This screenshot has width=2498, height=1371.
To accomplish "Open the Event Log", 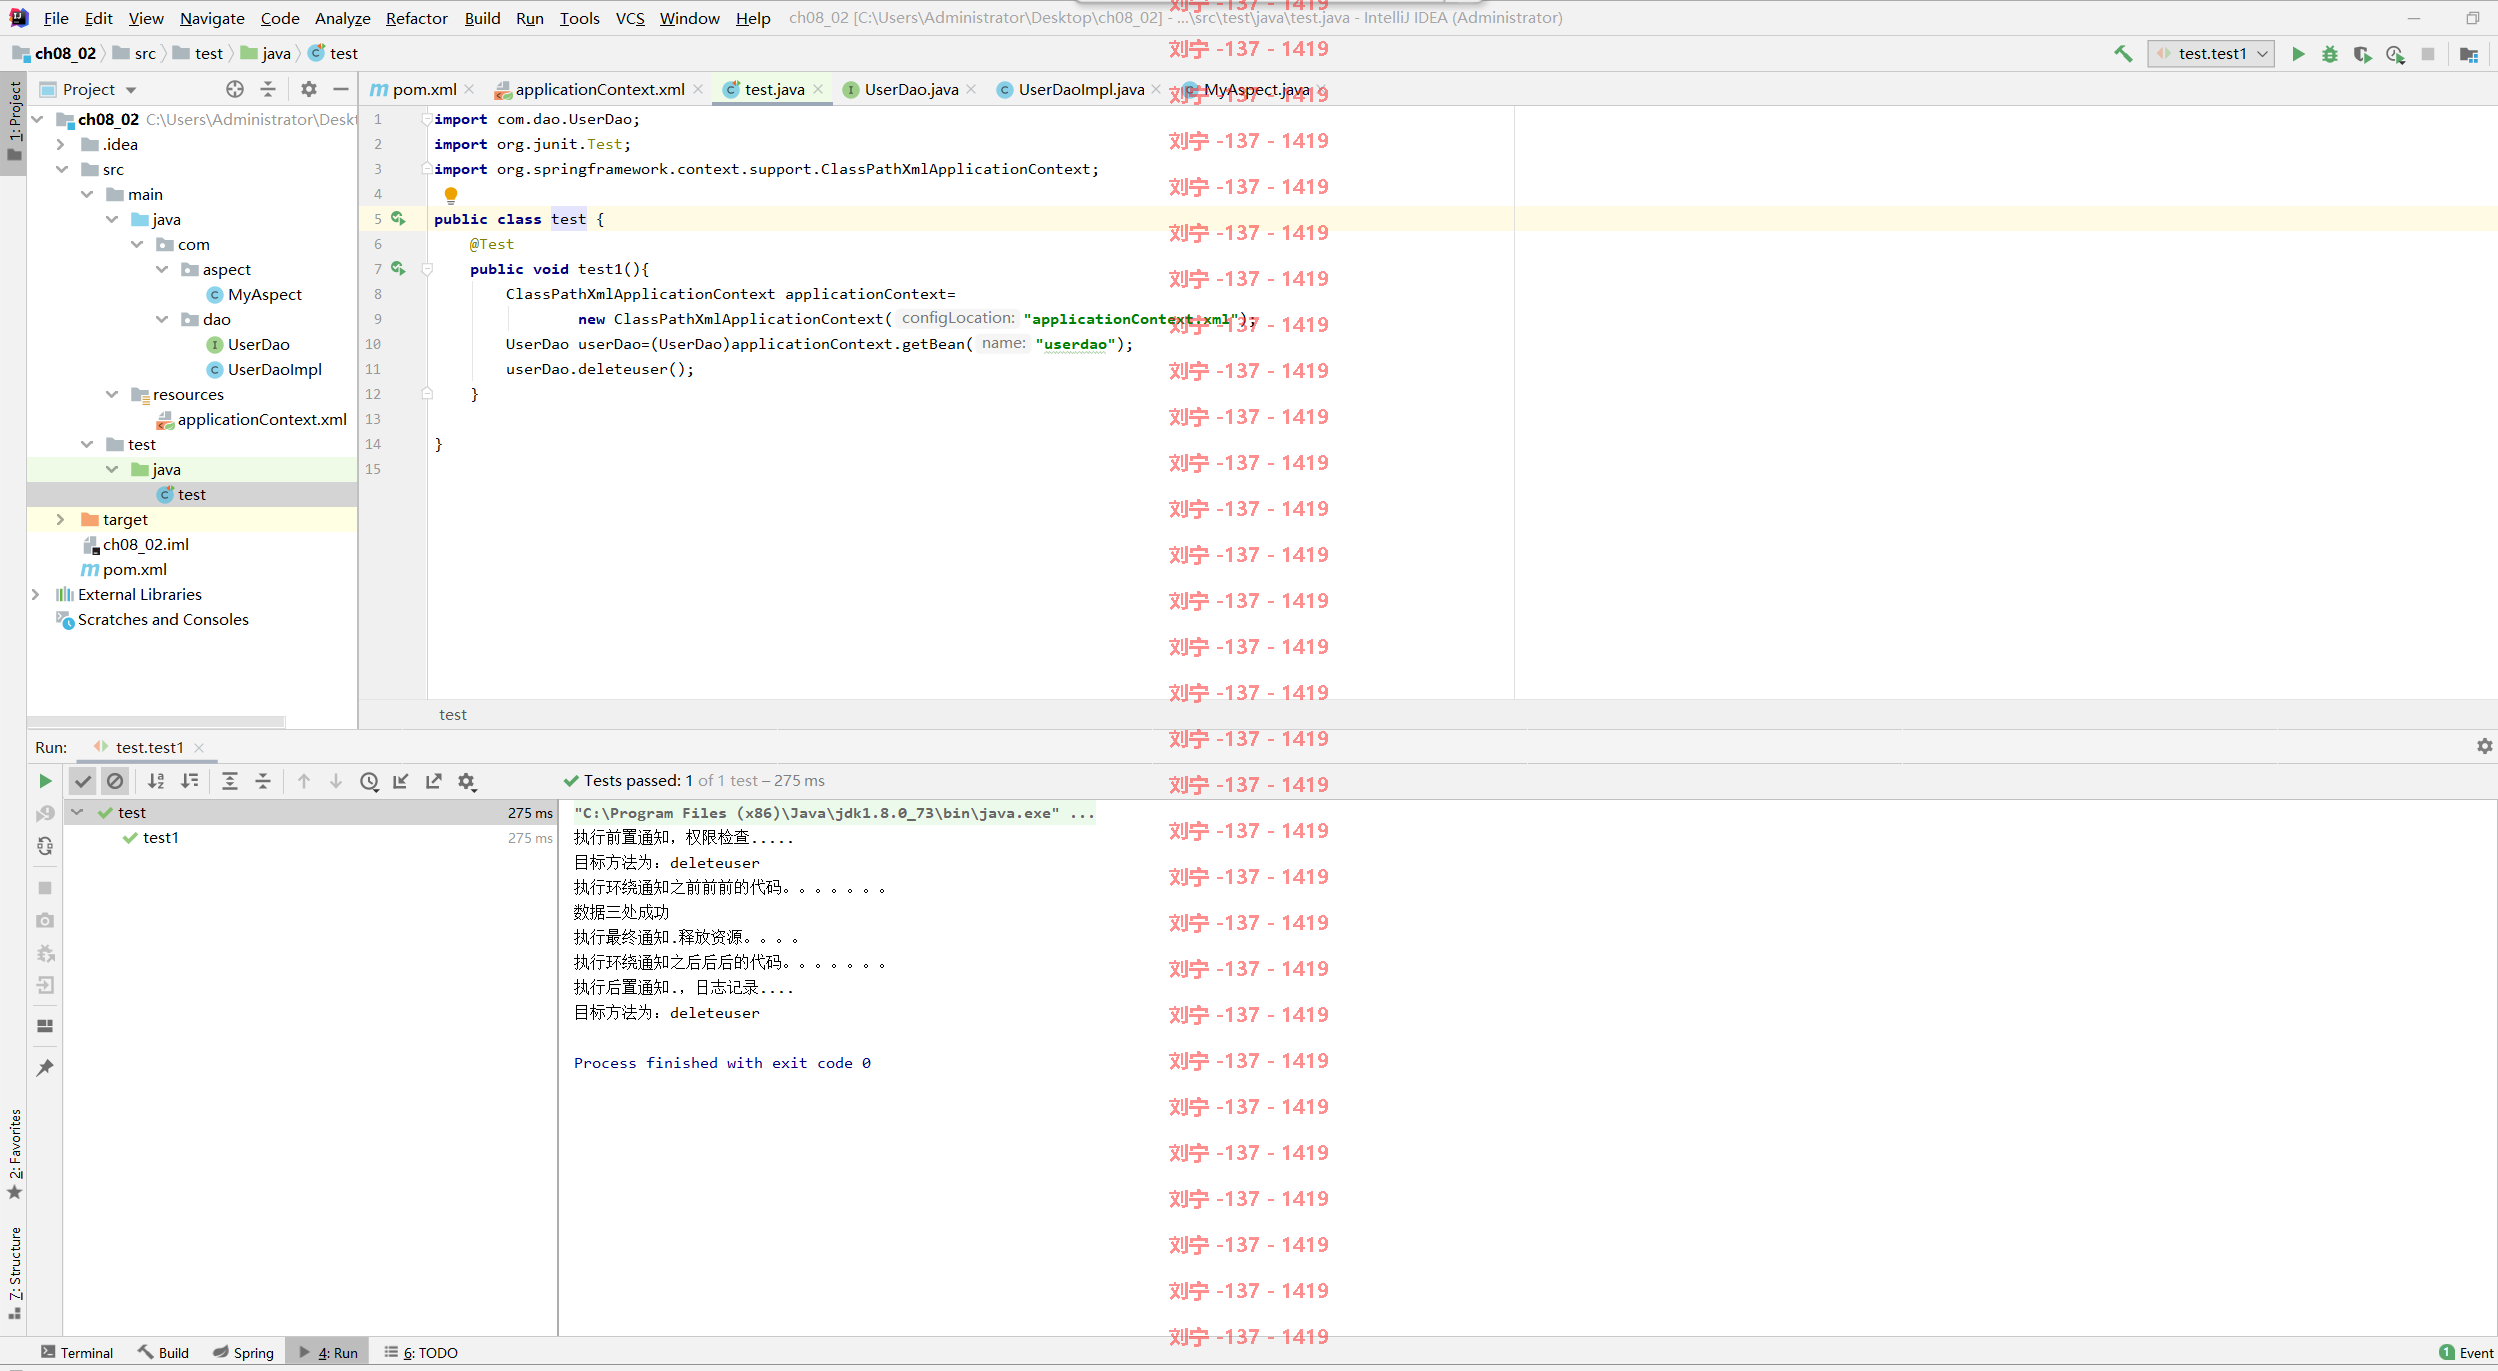I will [2467, 1352].
